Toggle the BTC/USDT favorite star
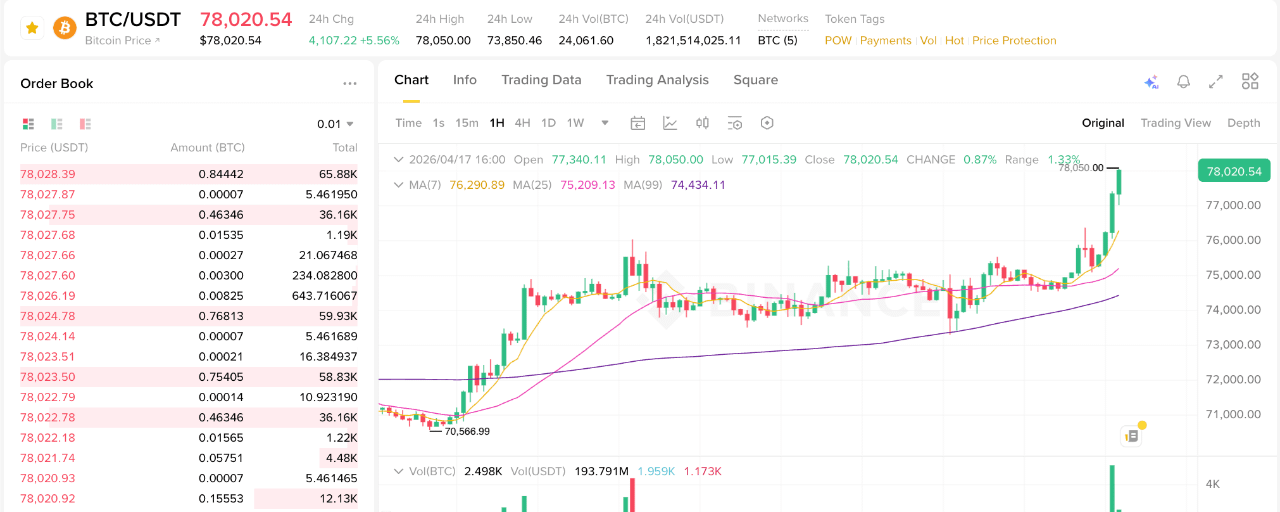The image size is (1280, 512). pos(32,28)
